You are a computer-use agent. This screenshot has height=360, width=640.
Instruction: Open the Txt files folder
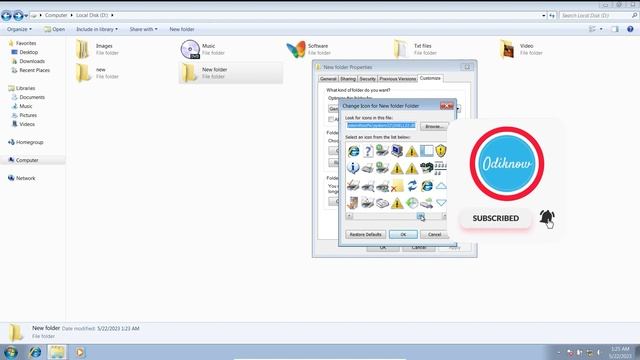pos(401,49)
